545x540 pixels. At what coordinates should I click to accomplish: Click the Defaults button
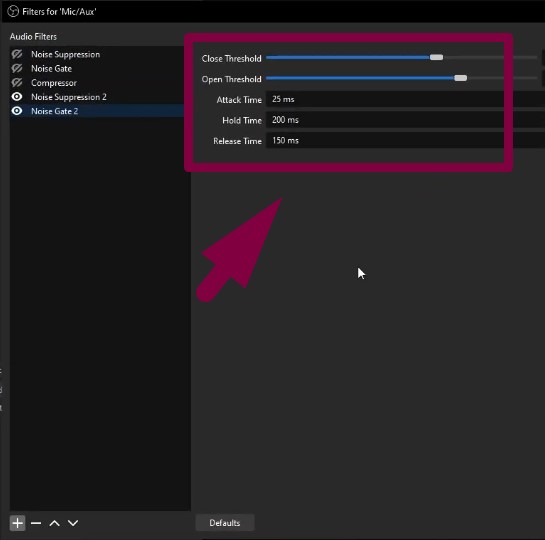[225, 523]
